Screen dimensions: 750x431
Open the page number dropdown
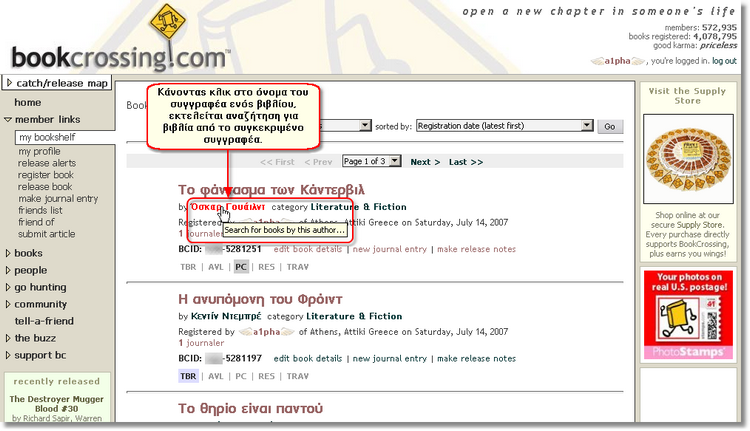click(x=371, y=161)
